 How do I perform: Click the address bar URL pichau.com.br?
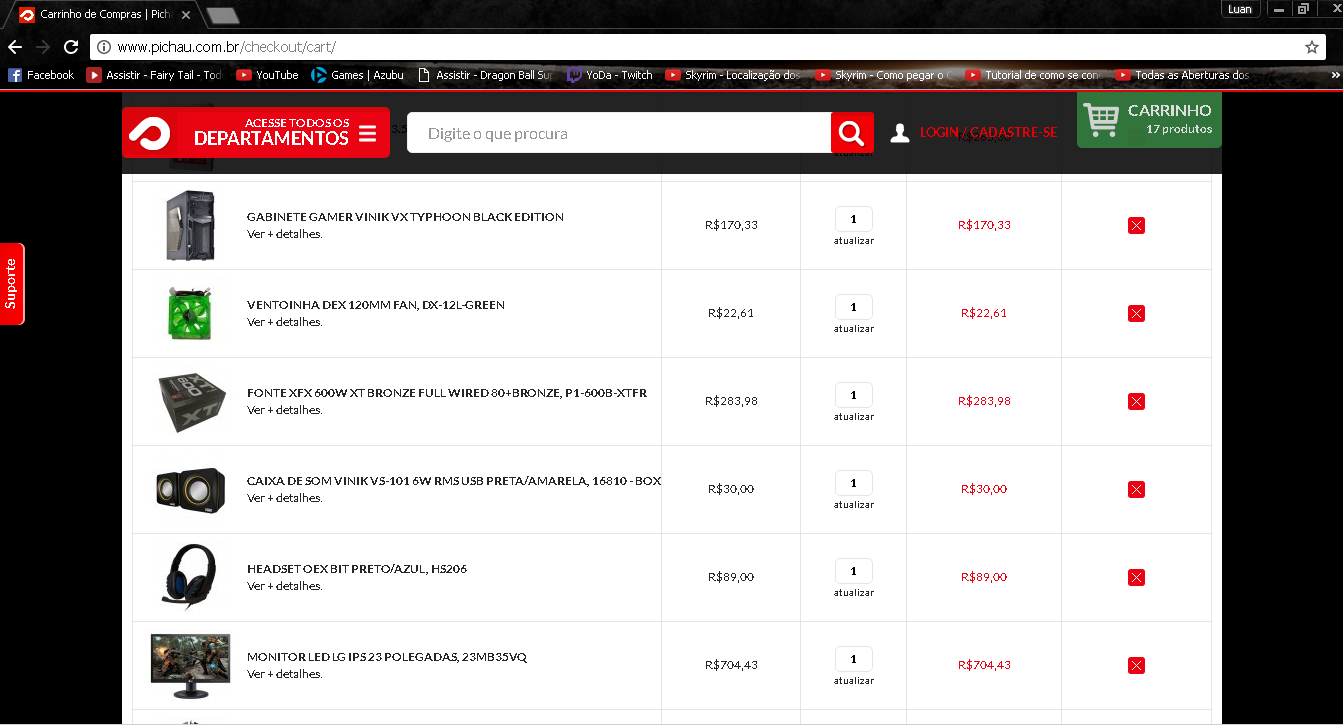(226, 47)
